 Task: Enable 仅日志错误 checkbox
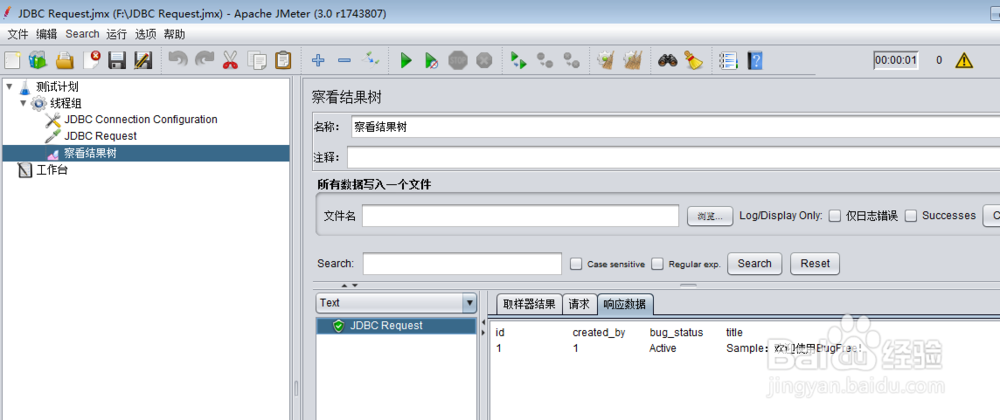coord(835,216)
